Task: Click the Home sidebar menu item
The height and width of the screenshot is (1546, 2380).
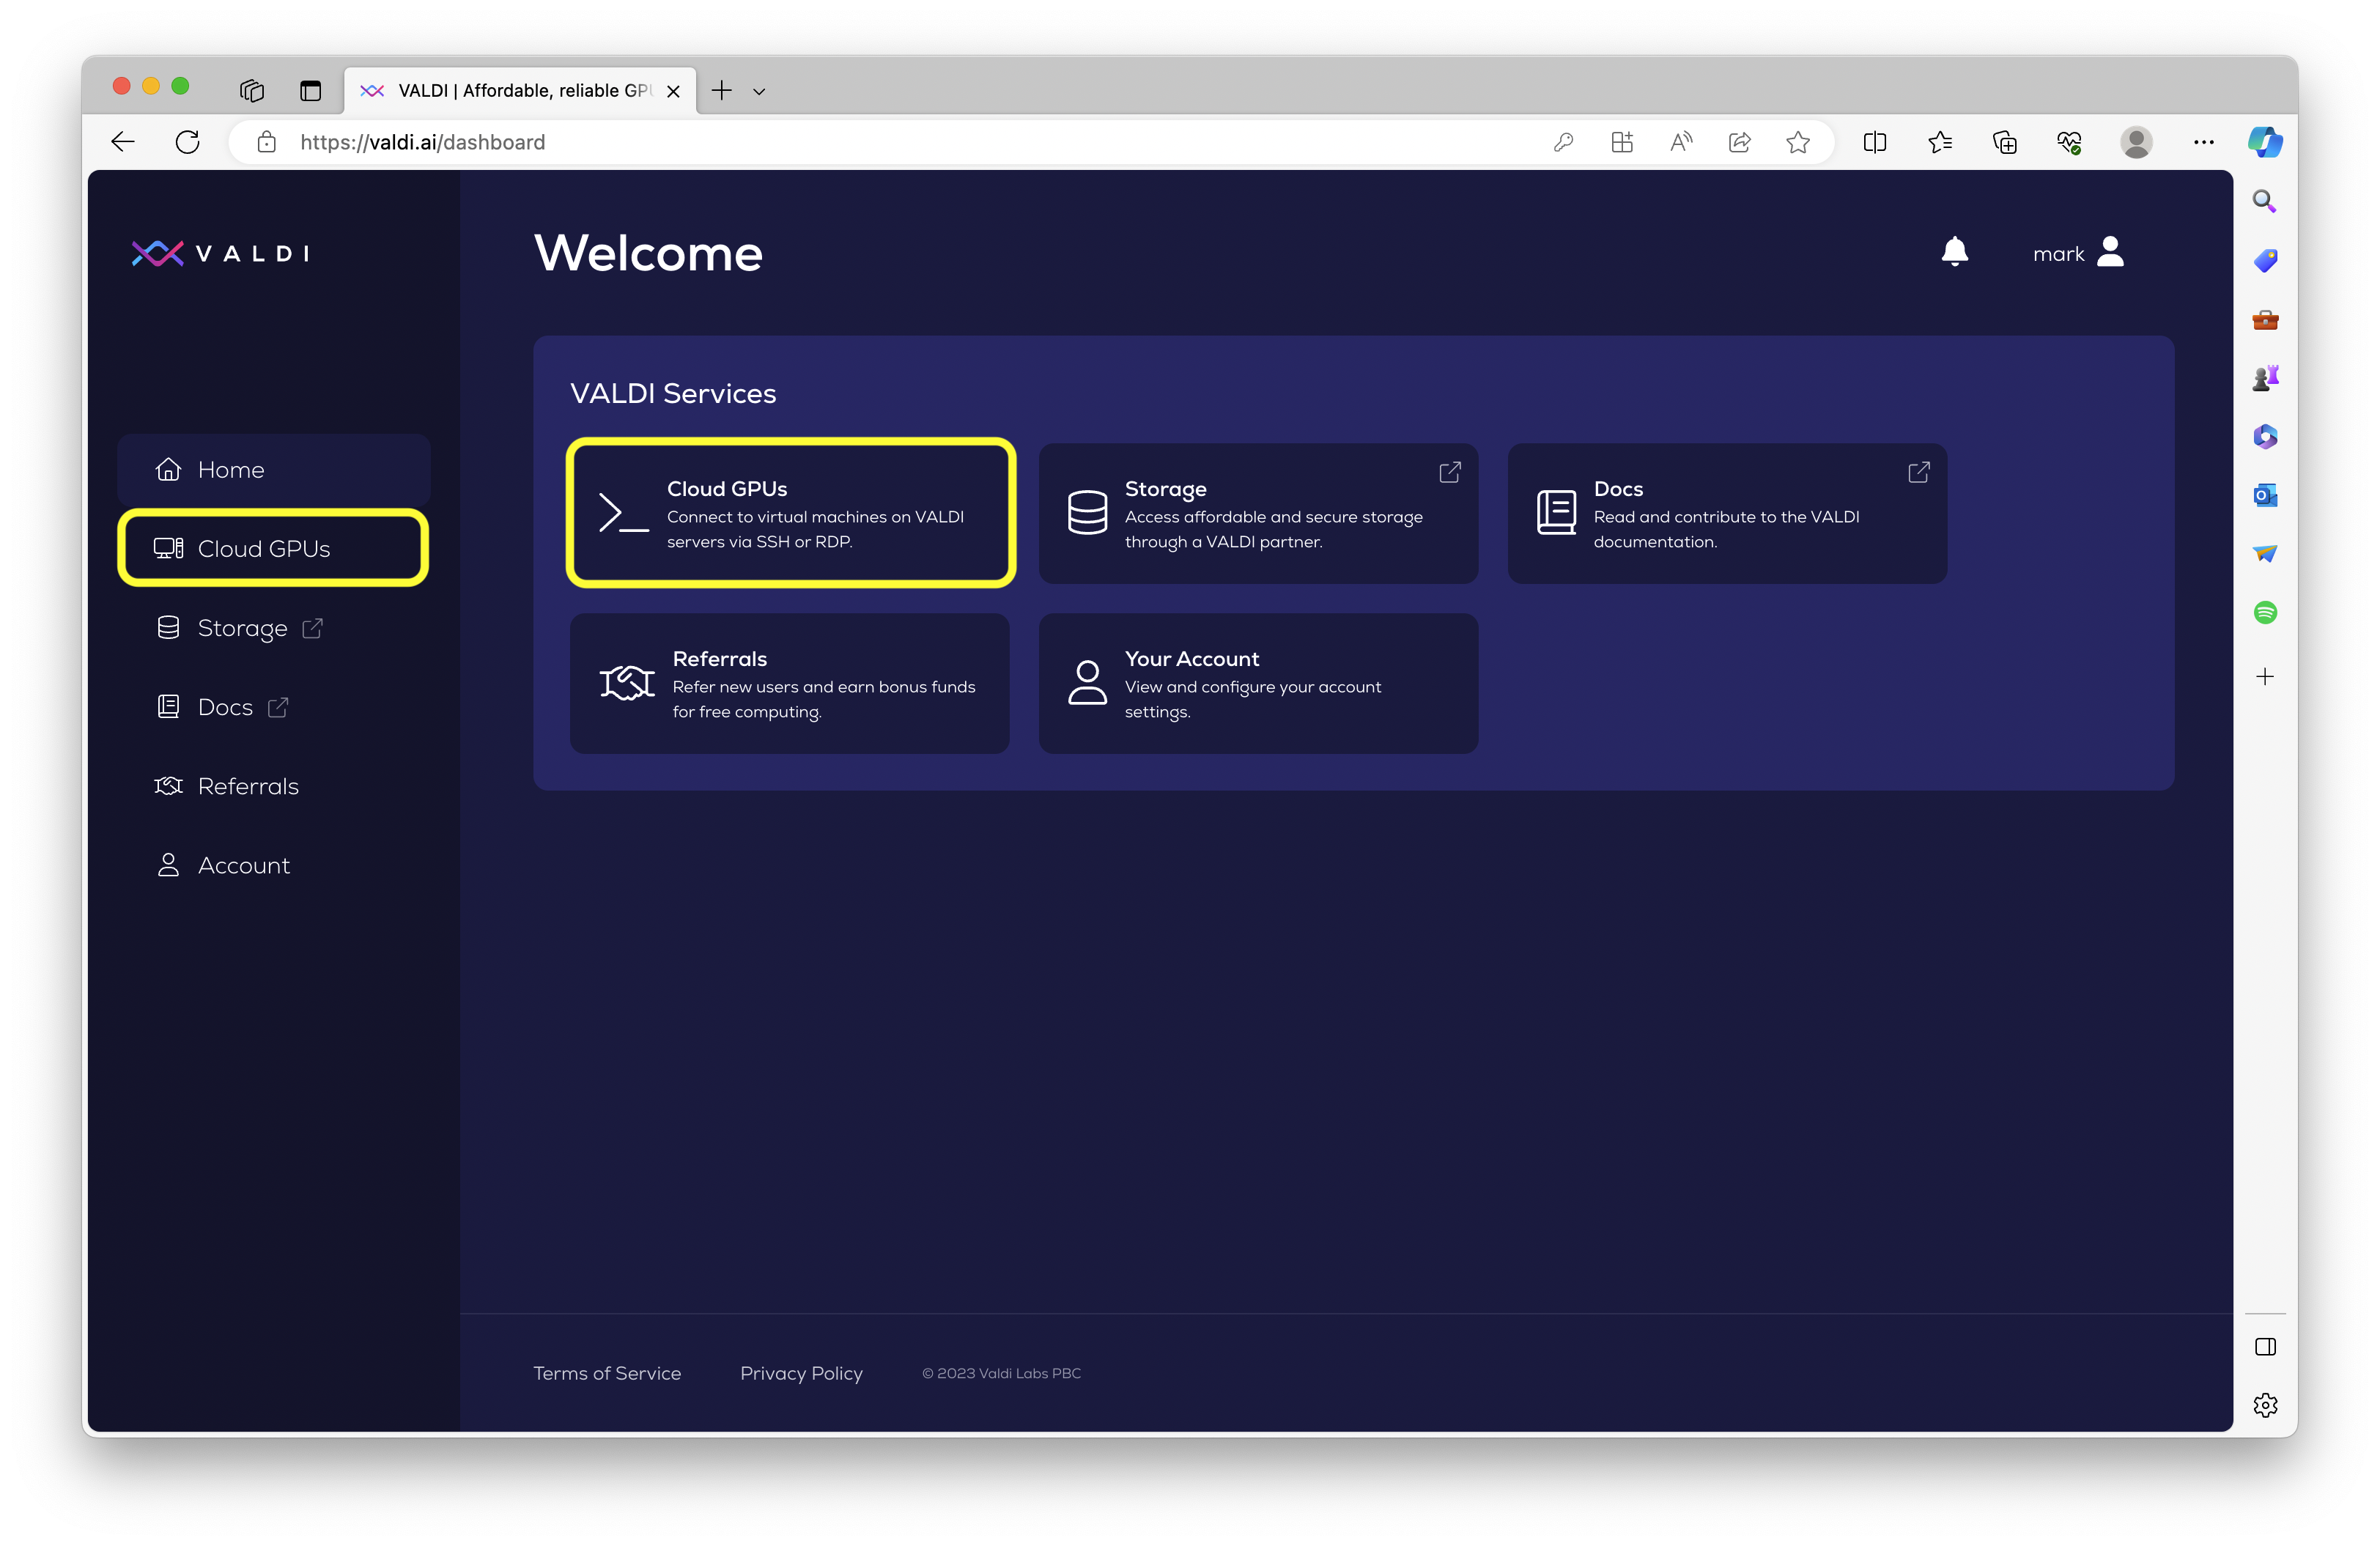Action: [278, 468]
